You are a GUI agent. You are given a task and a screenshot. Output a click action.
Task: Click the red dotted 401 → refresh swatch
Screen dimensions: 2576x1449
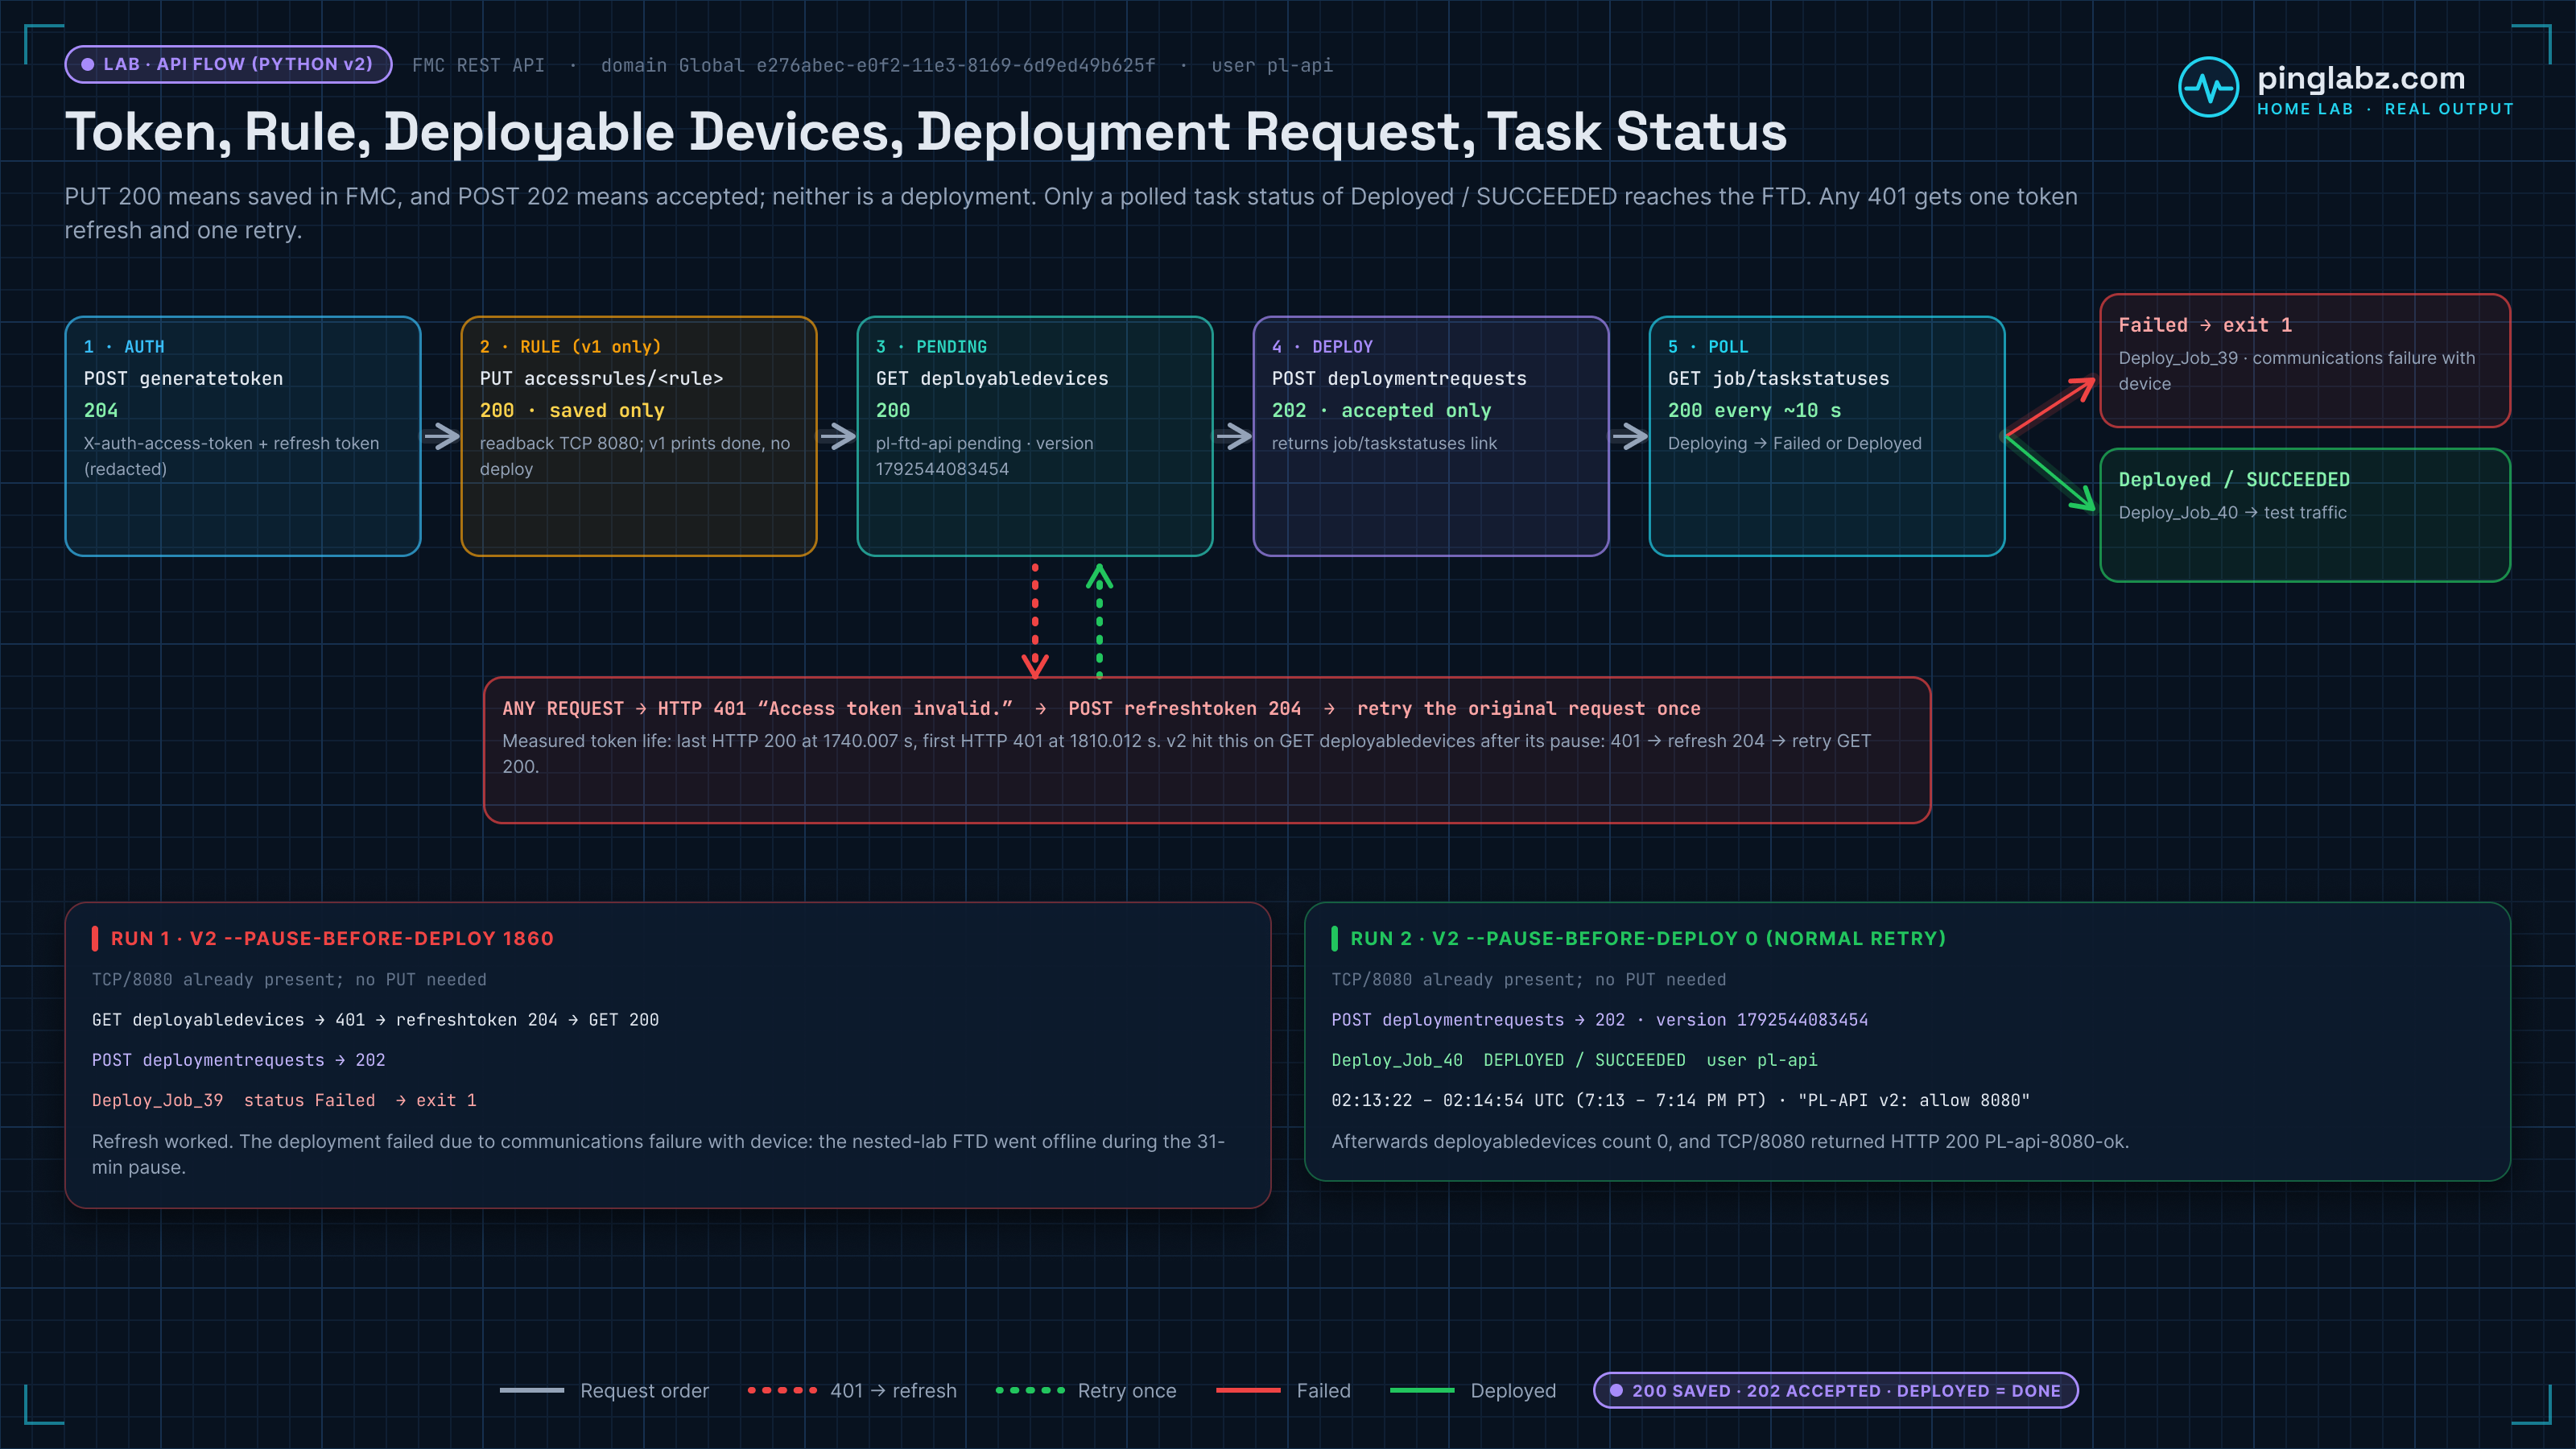782,1390
